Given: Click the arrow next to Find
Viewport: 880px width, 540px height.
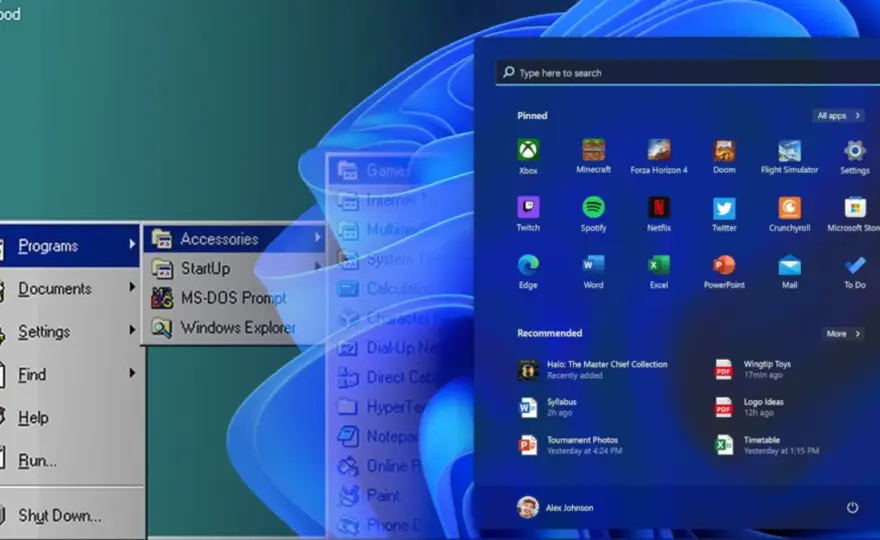Looking at the screenshot, I should [132, 373].
